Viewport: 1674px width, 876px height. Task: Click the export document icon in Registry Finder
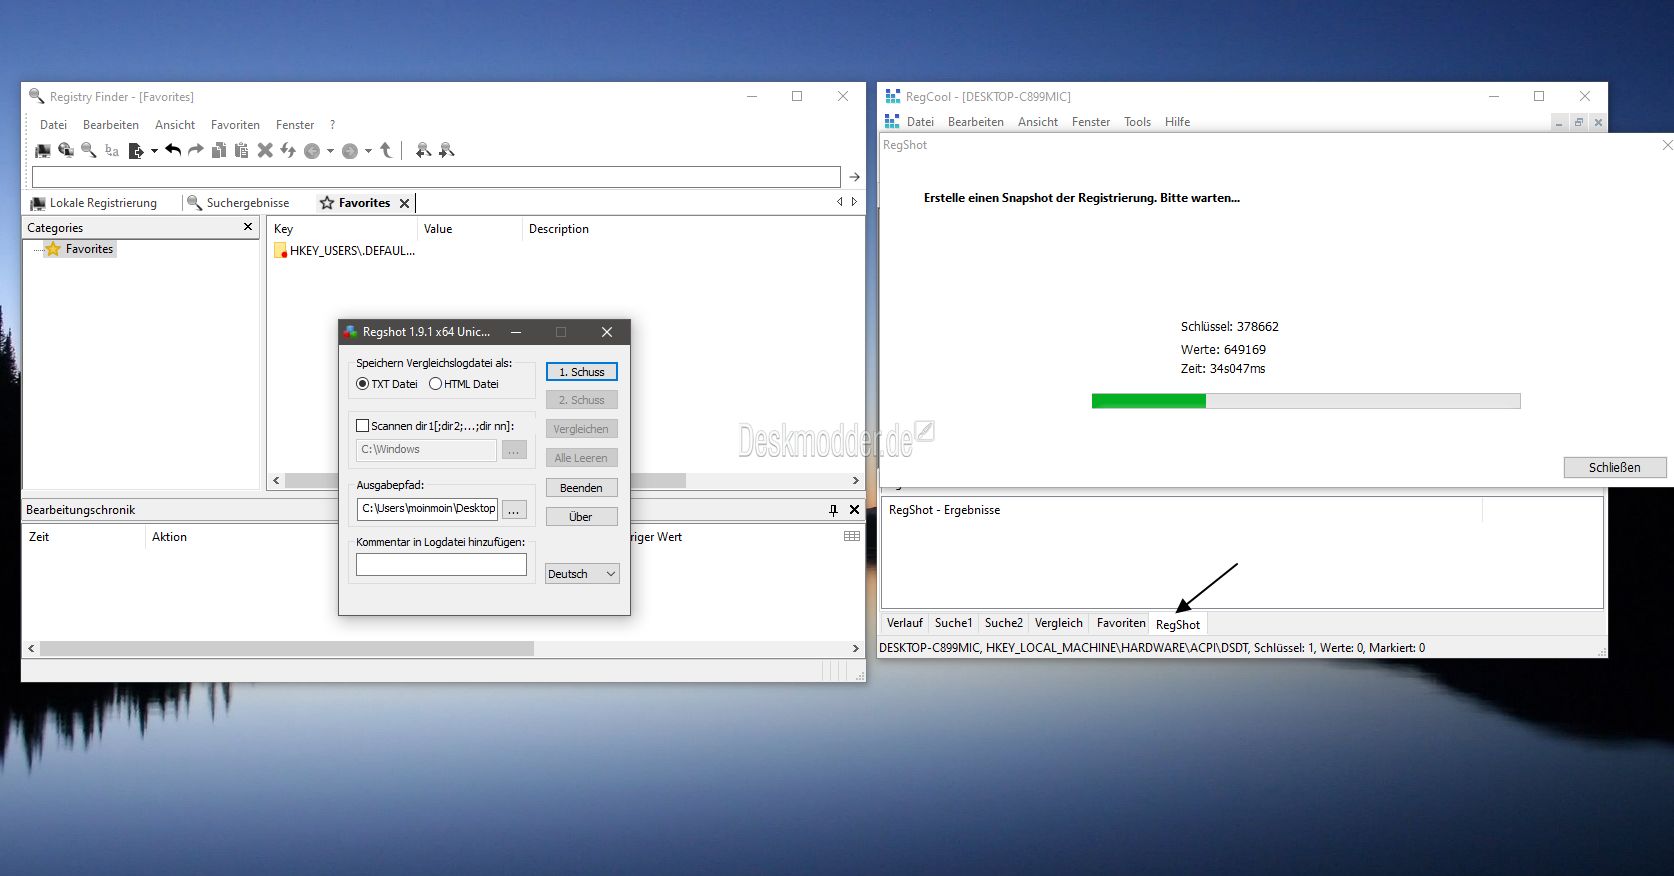[136, 151]
